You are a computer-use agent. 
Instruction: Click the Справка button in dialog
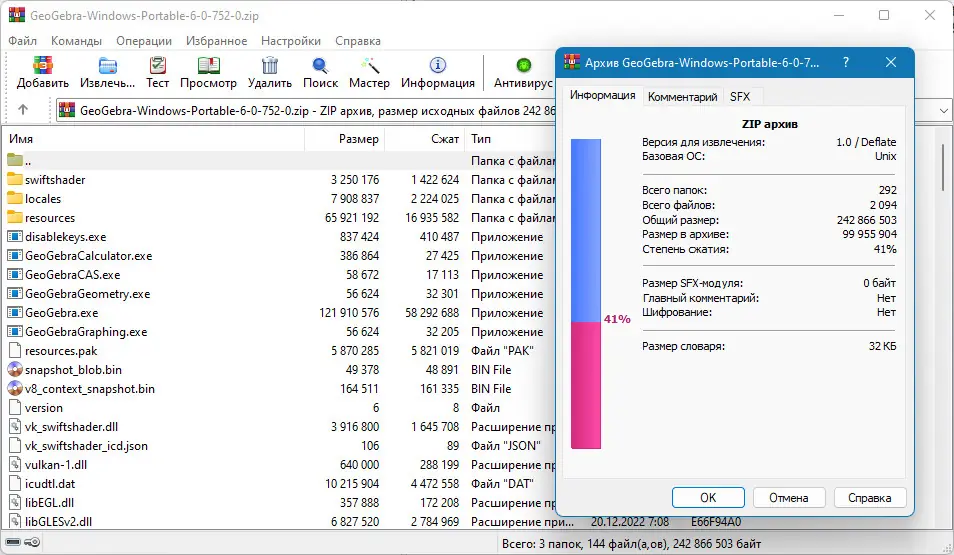coord(869,498)
